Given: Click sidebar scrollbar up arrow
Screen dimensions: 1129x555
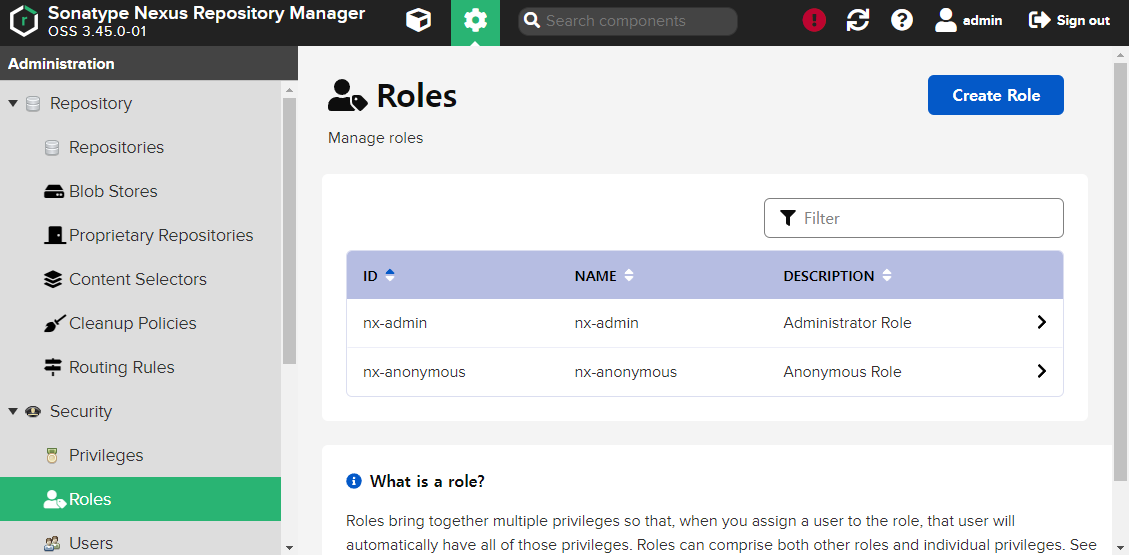Looking at the screenshot, I should (289, 90).
